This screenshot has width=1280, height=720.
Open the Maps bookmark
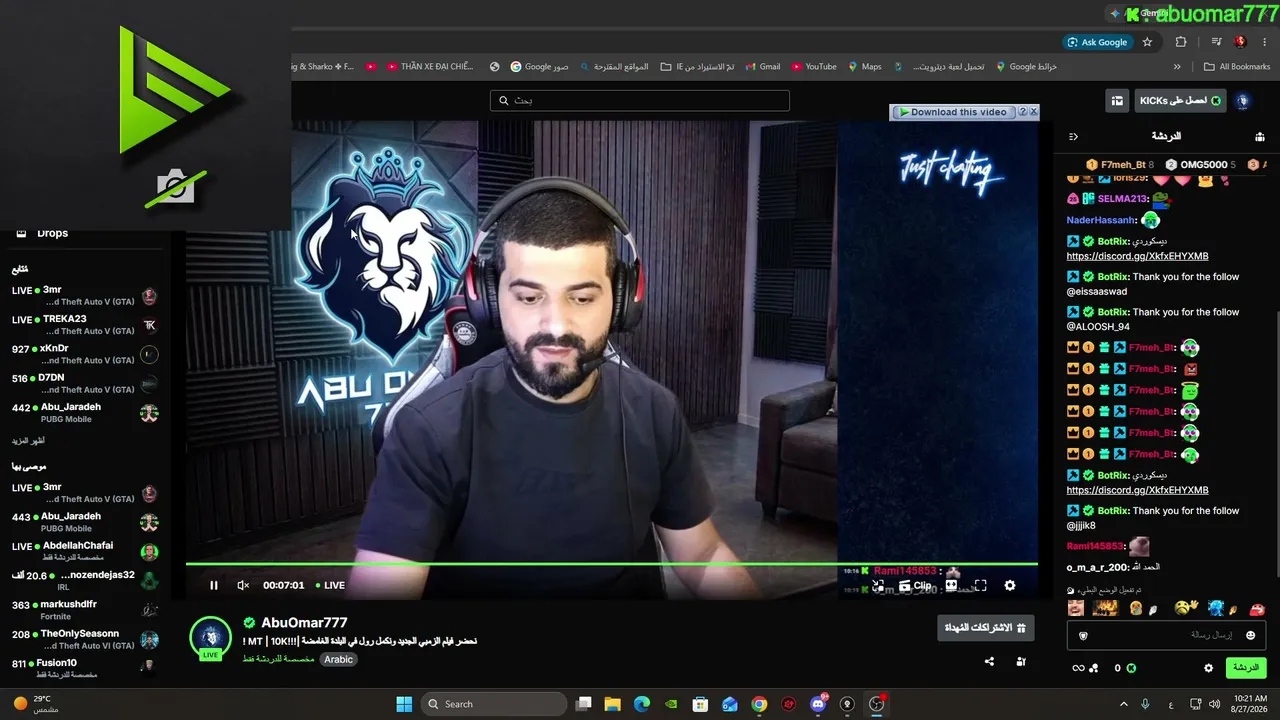pos(865,67)
